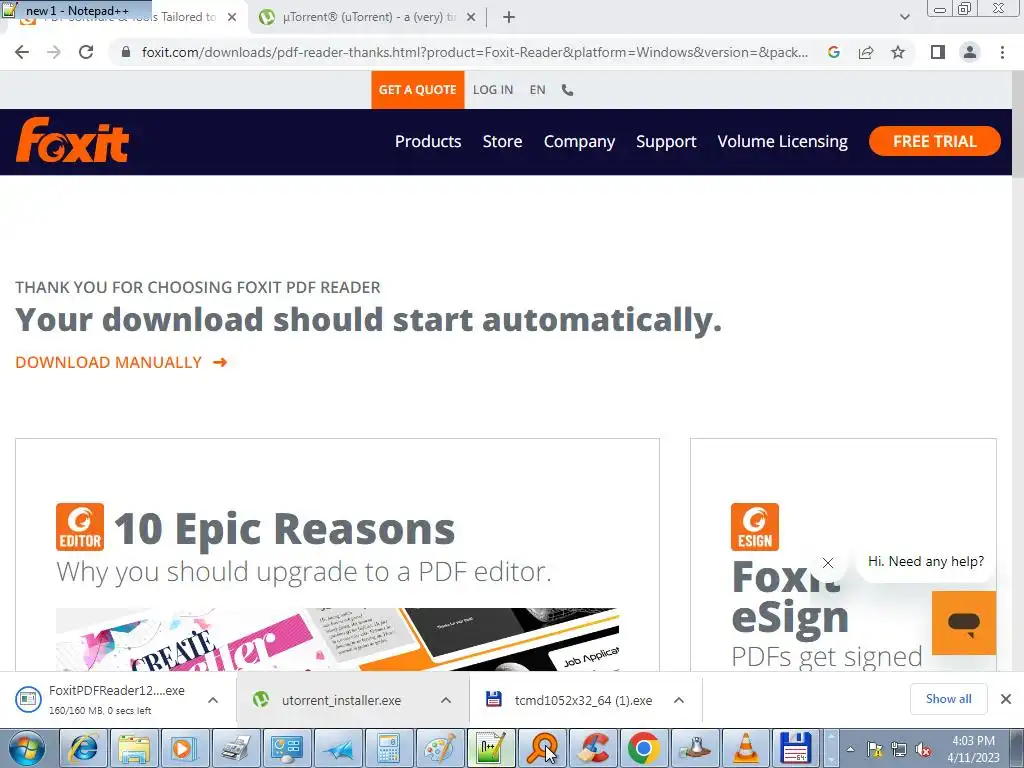The height and width of the screenshot is (768, 1024).
Task: Click the Foxit eSign badge icon
Action: [x=755, y=527]
